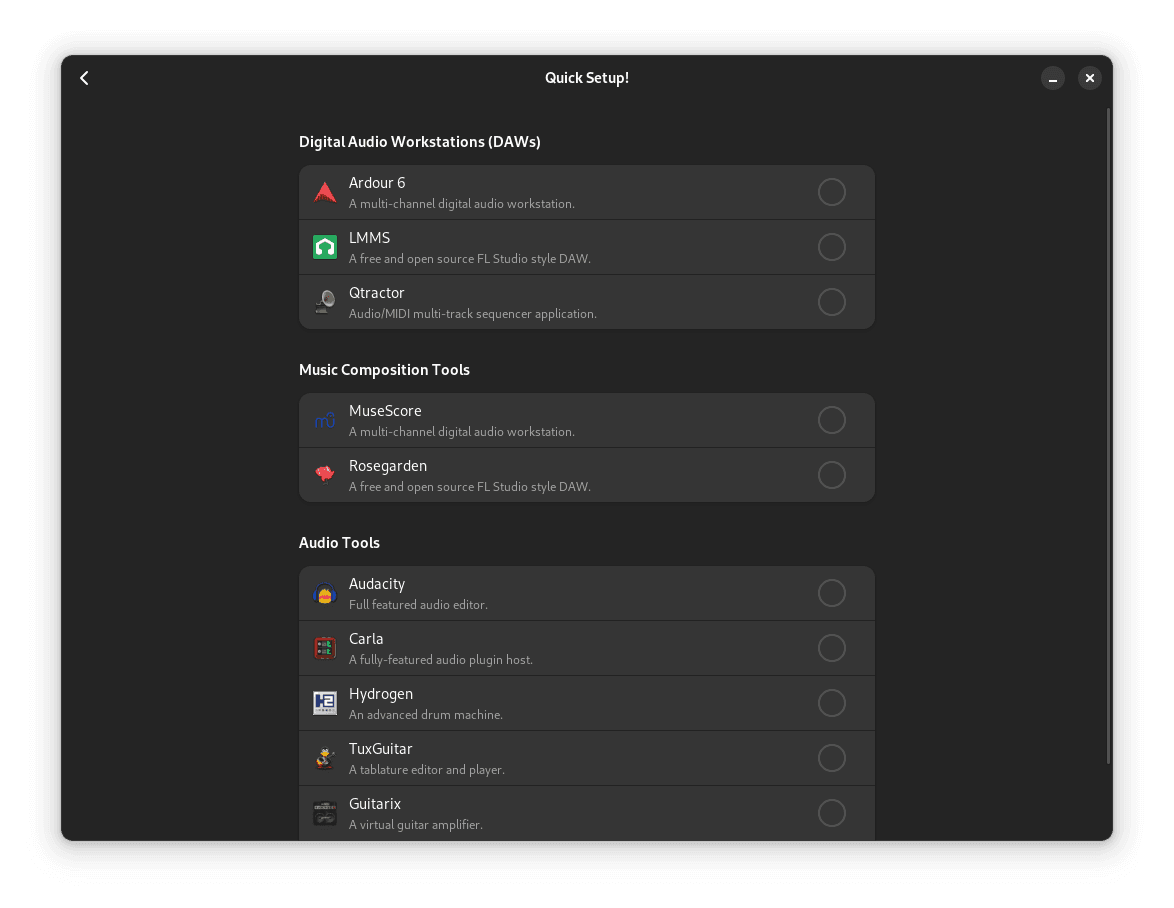The width and height of the screenshot is (1174, 908).
Task: Click the 'Carla' title text
Action: pyautogui.click(x=366, y=639)
